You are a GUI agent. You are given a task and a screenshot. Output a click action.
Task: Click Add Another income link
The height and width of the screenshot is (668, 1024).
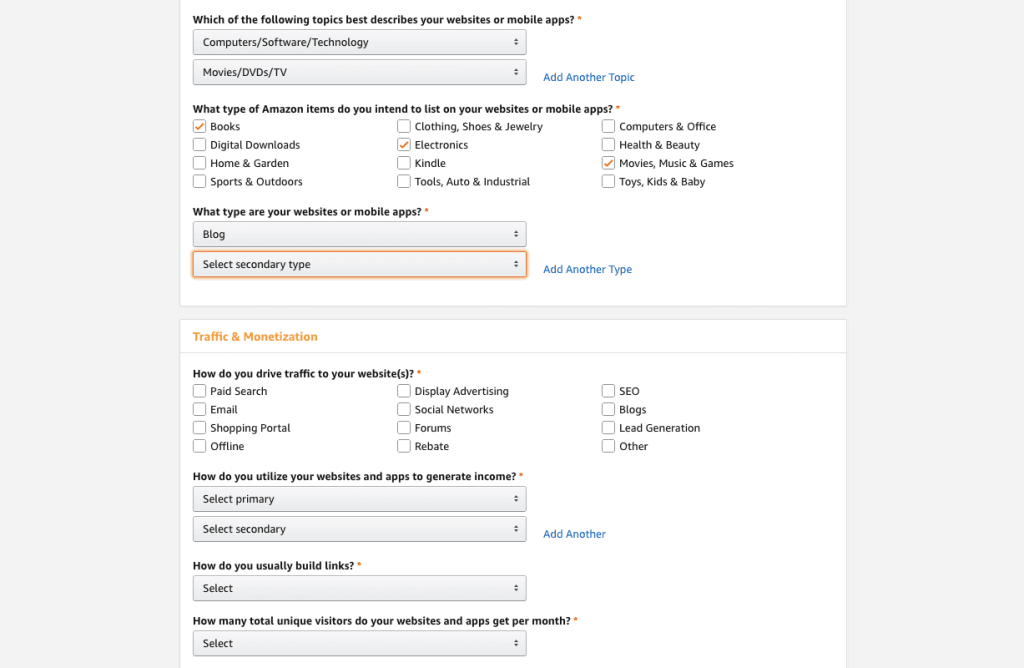coord(574,534)
